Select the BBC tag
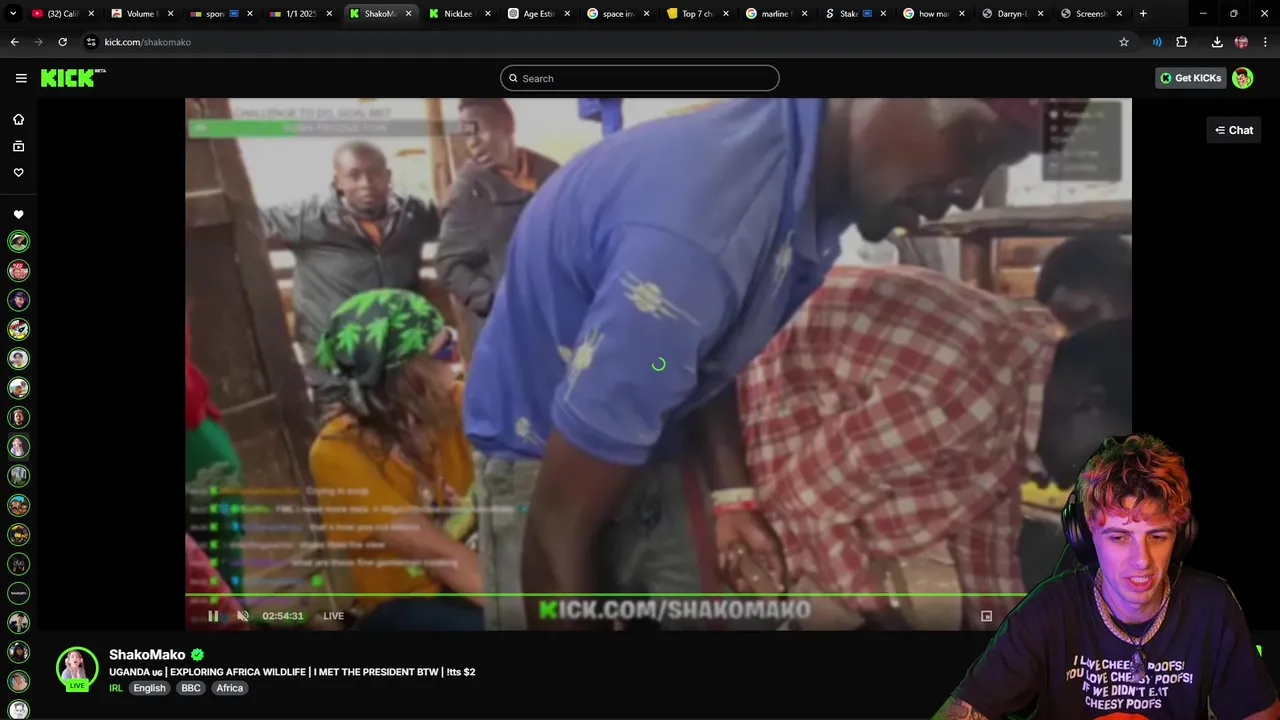1280x720 pixels. tap(191, 688)
